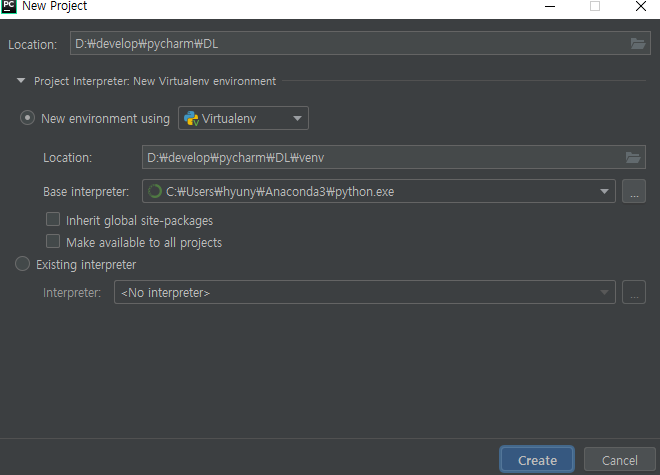This screenshot has width=660, height=475.
Task: Open the Base interpreter dropdown arrow
Action: (x=604, y=192)
